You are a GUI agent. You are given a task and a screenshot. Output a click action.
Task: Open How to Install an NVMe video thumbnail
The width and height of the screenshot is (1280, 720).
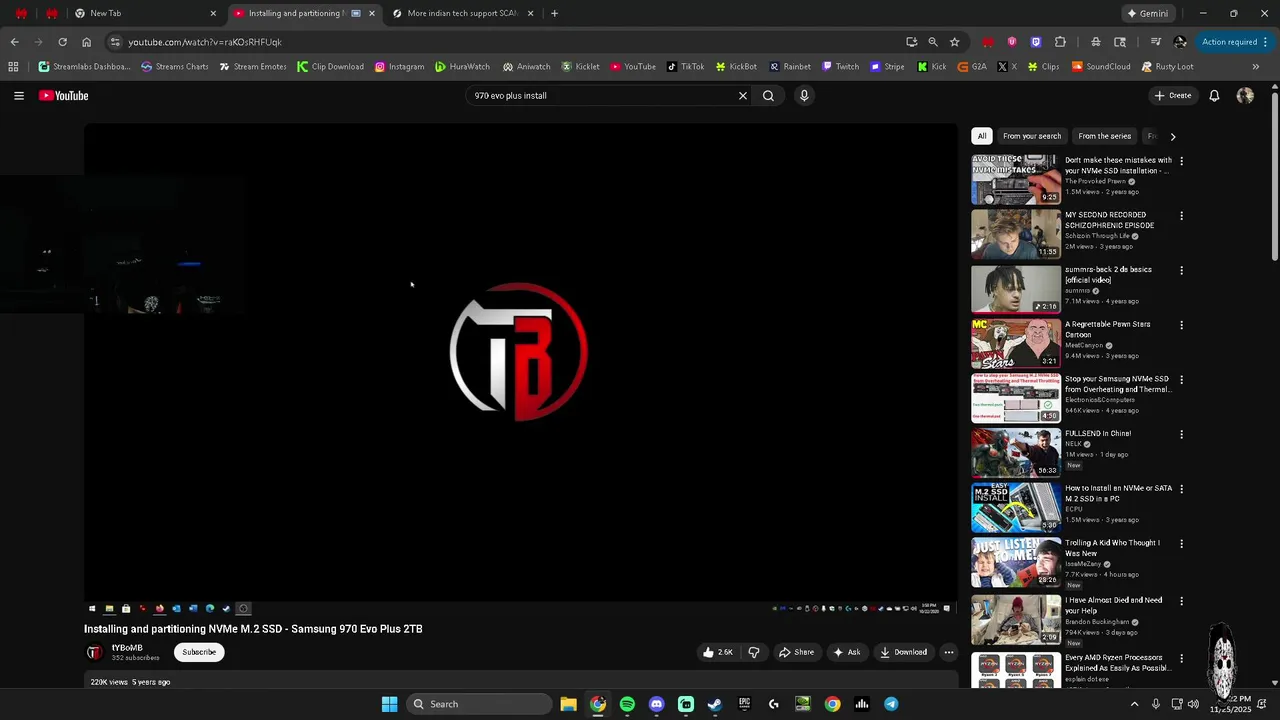click(1016, 507)
